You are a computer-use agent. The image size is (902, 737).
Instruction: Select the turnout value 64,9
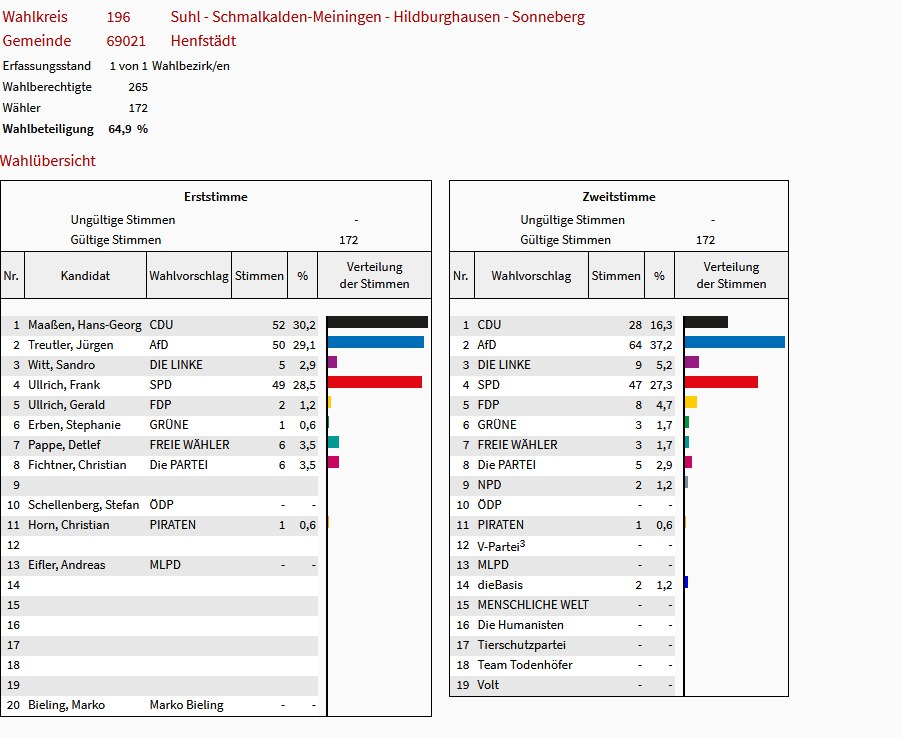120,129
